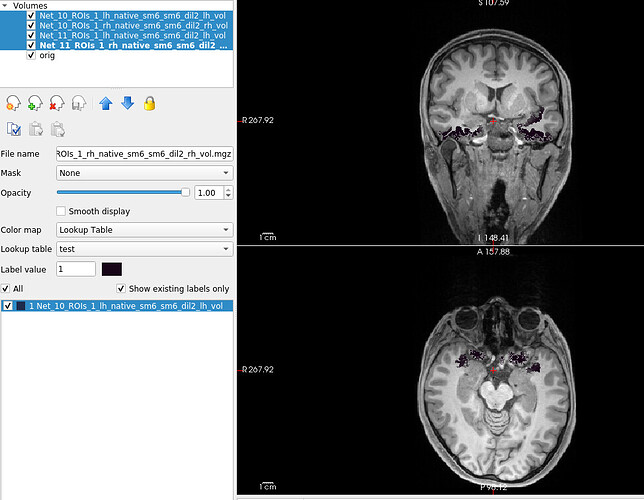
Task: Click red crosshair cursor in coronal view
Action: 493,121
